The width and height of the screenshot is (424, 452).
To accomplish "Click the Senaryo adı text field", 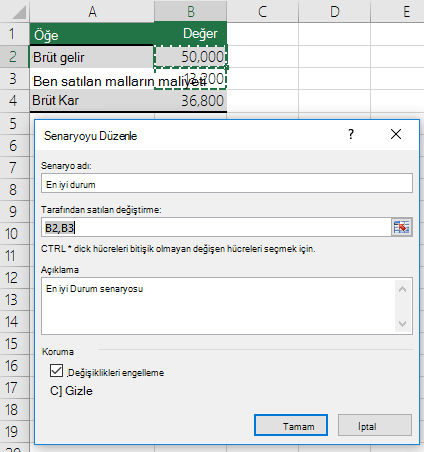I will coord(227,183).
